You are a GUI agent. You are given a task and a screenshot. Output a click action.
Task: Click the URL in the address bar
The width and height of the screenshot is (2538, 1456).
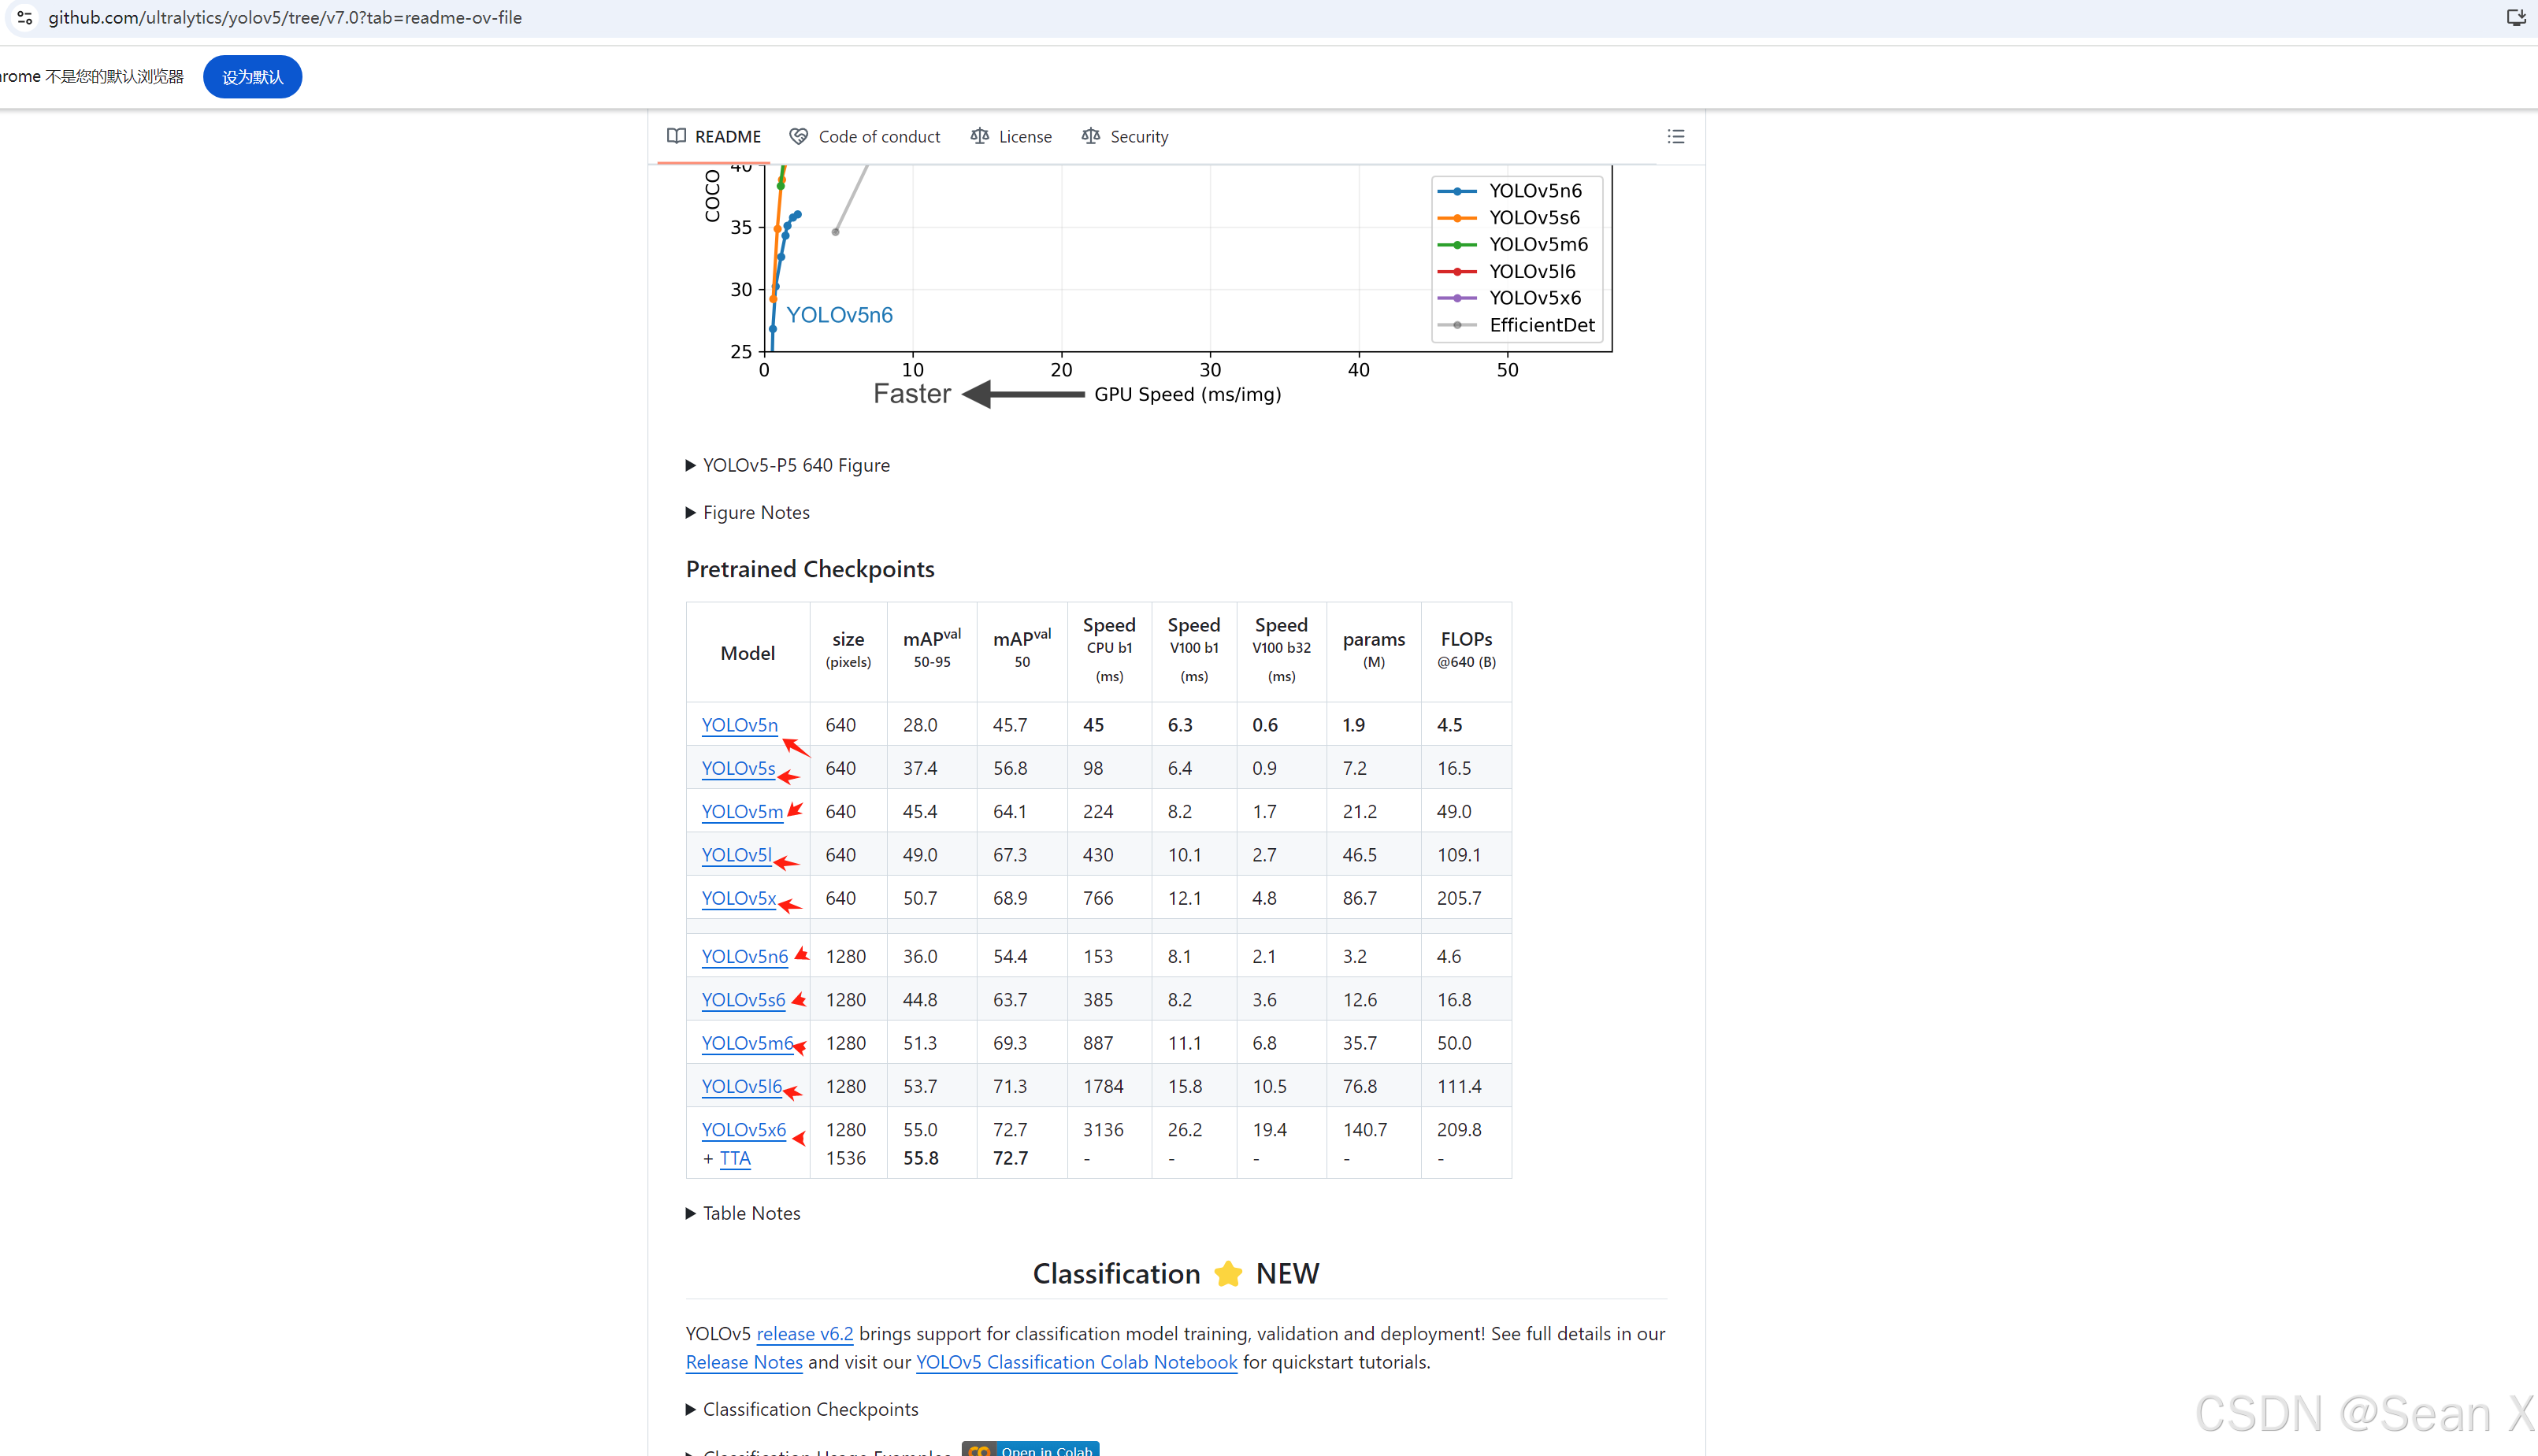coord(285,18)
